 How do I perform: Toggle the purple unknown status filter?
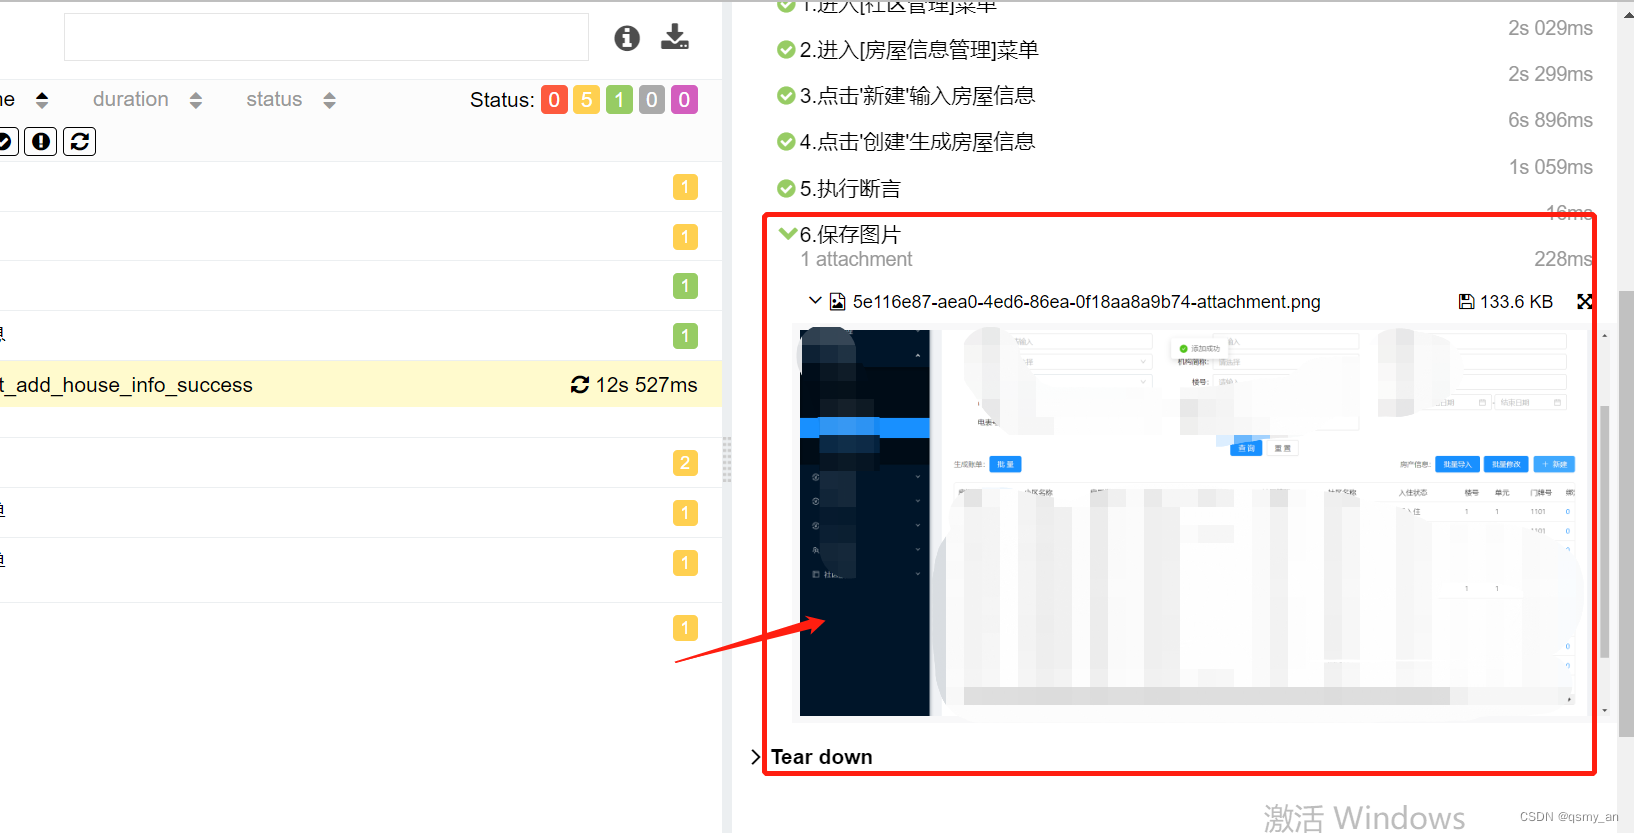684,100
